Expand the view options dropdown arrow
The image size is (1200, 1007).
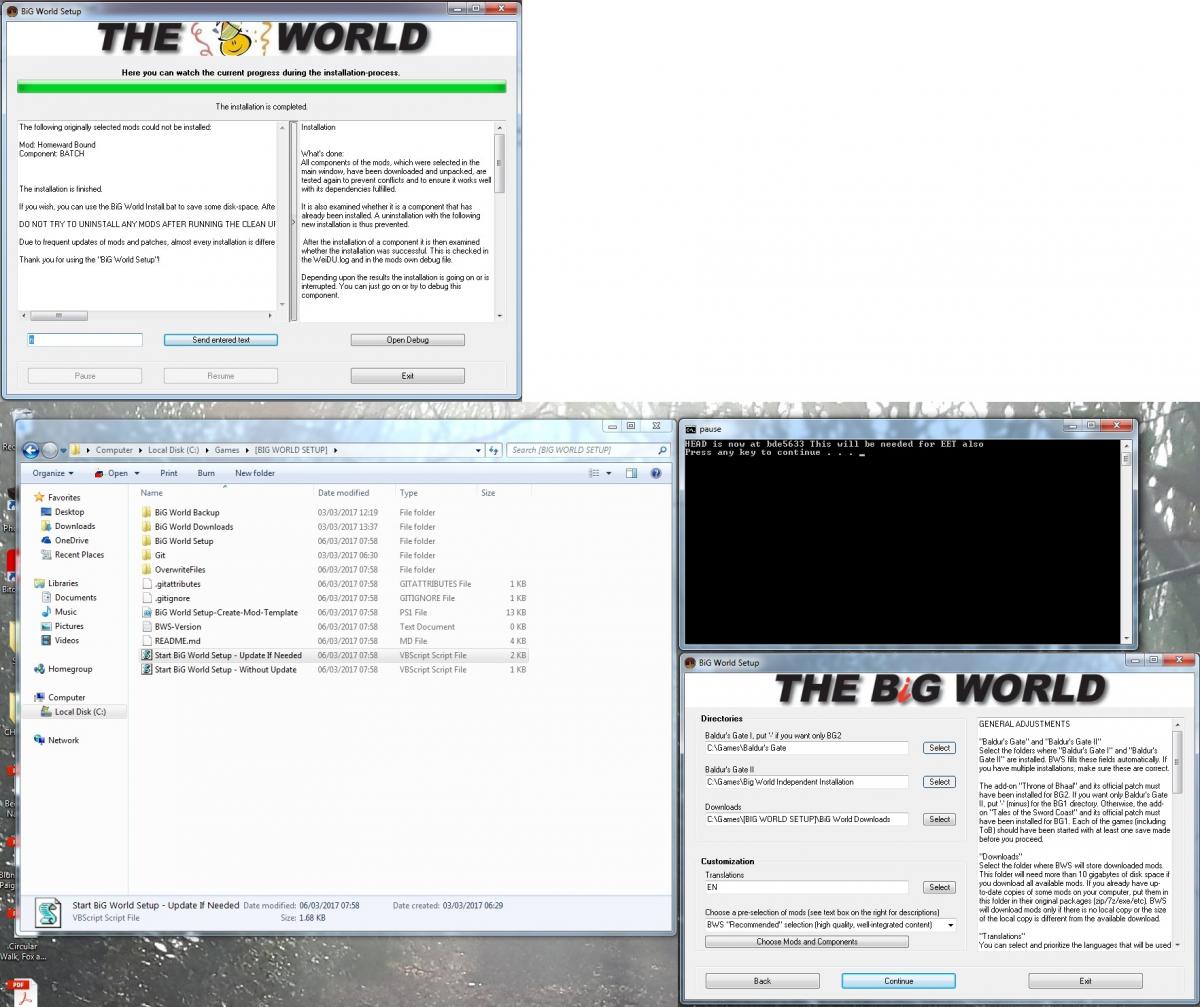coord(608,473)
